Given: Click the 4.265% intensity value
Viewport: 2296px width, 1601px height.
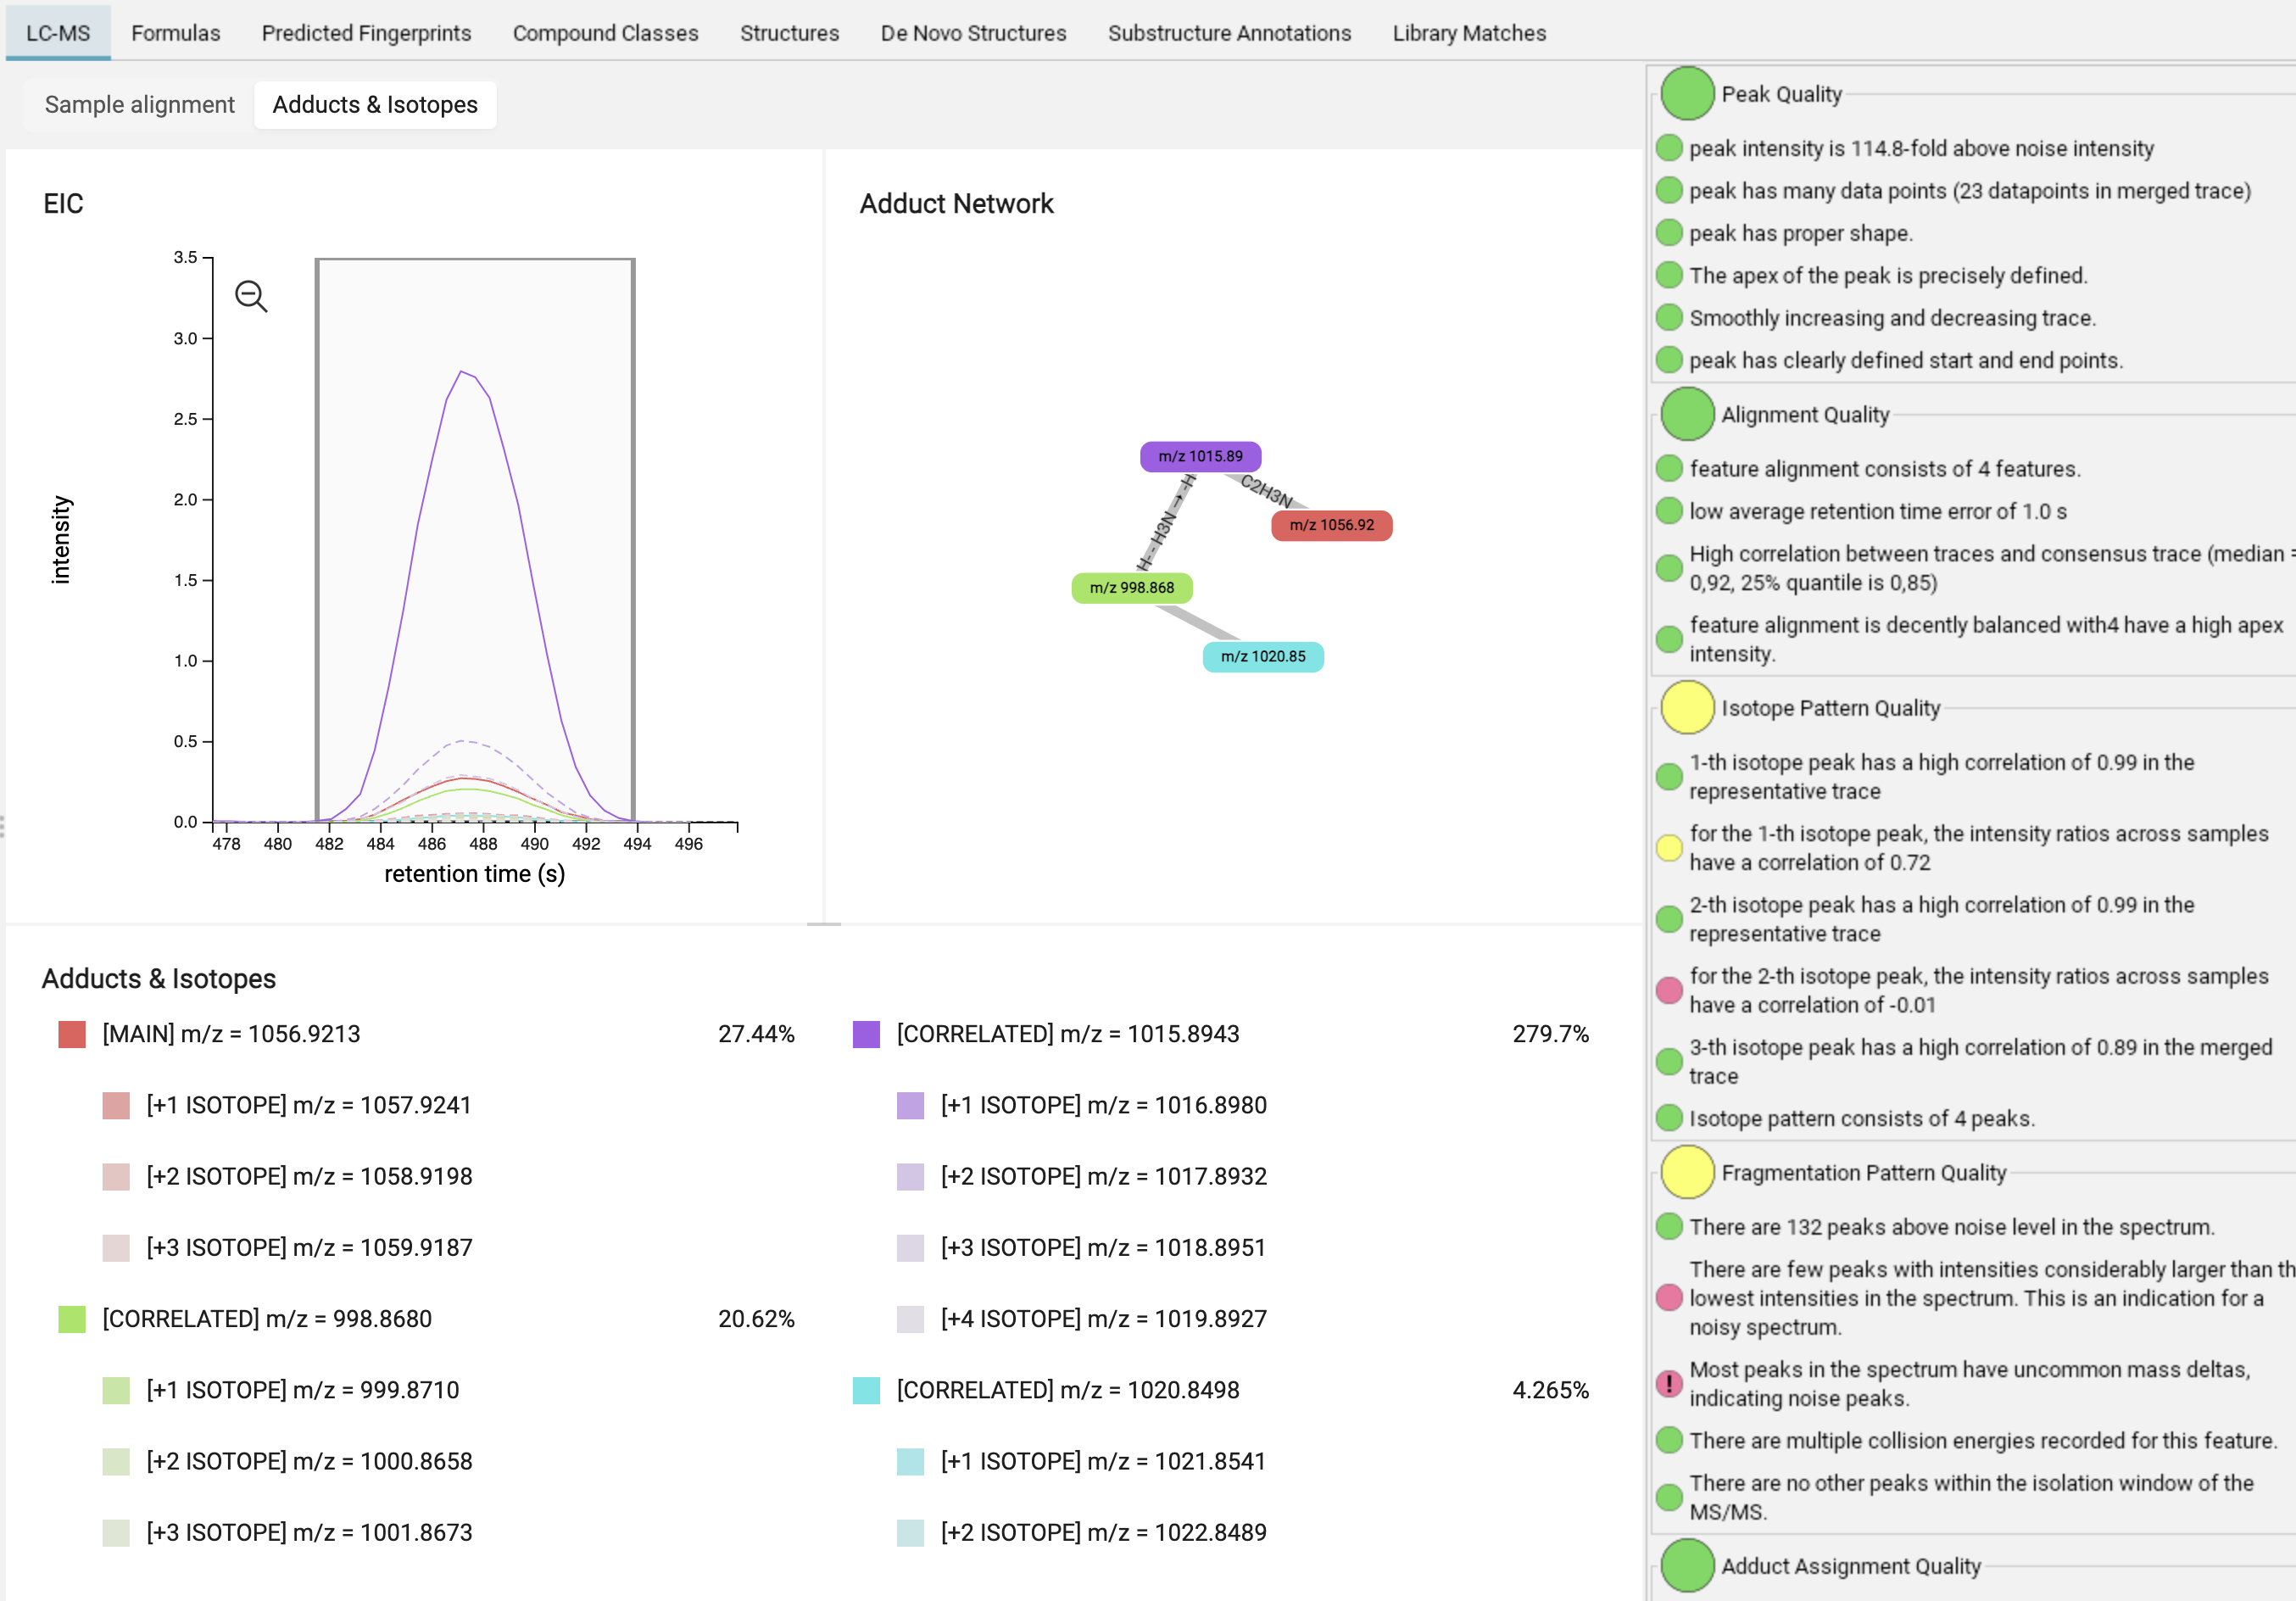Looking at the screenshot, I should pyautogui.click(x=1550, y=1390).
